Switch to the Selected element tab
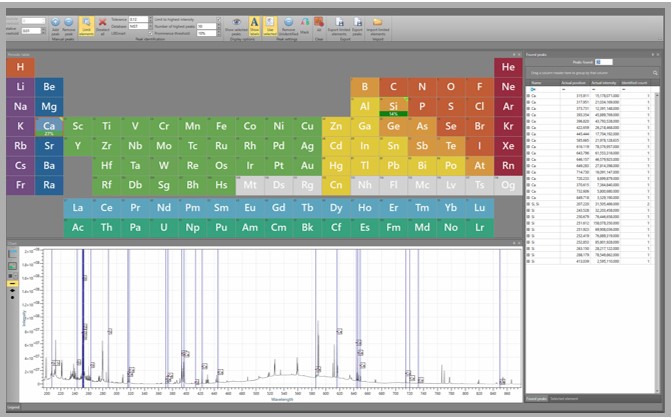The width and height of the screenshot is (672, 418). (x=564, y=399)
